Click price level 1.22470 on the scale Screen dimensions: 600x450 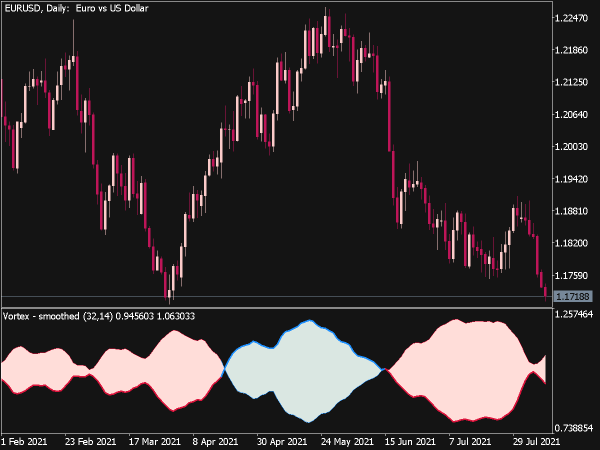[x=571, y=18]
